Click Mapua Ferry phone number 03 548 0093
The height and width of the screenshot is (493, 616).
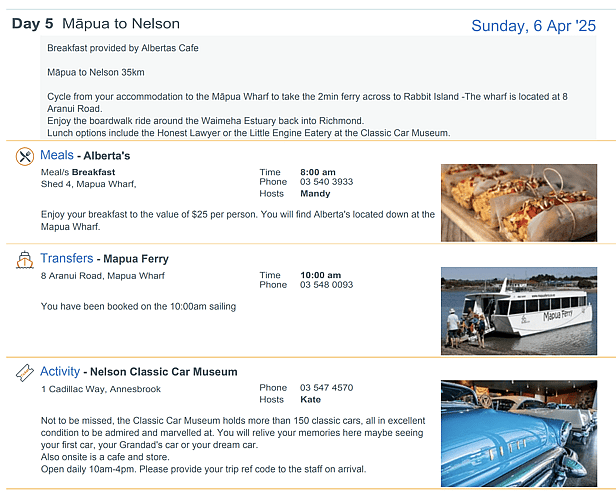[x=326, y=285]
